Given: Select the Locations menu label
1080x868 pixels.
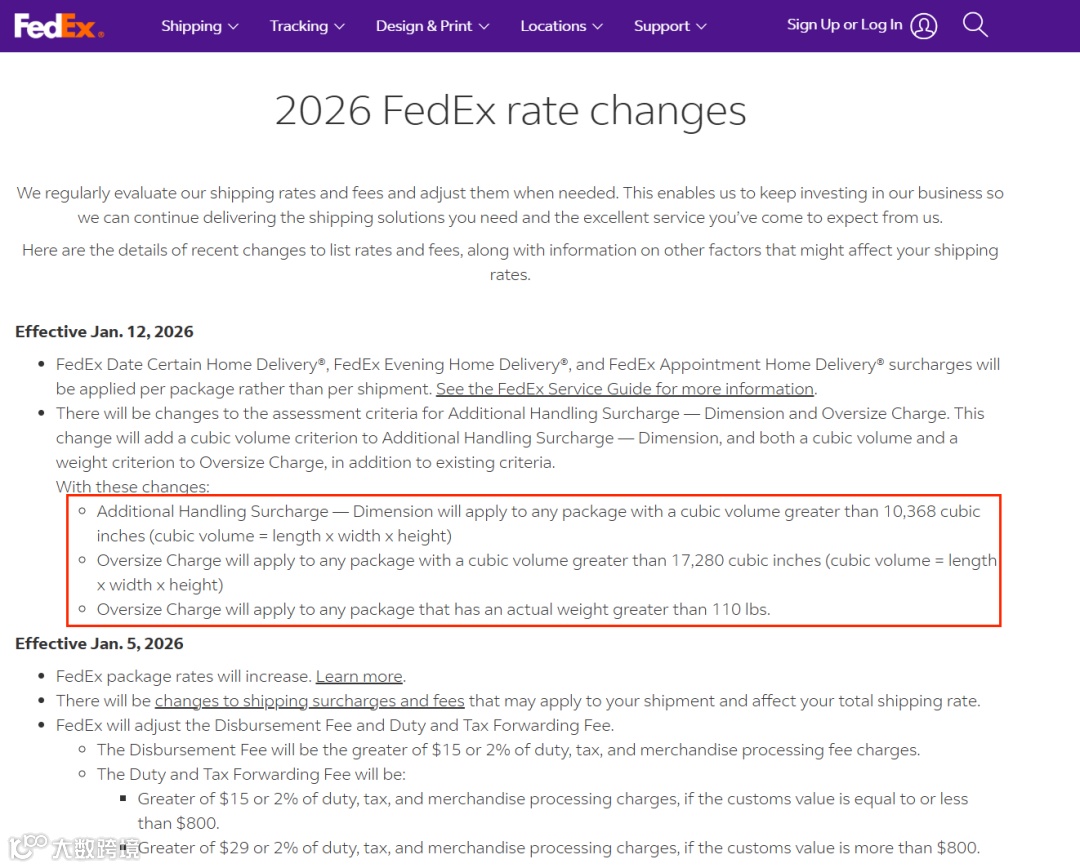Looking at the screenshot, I should [553, 26].
